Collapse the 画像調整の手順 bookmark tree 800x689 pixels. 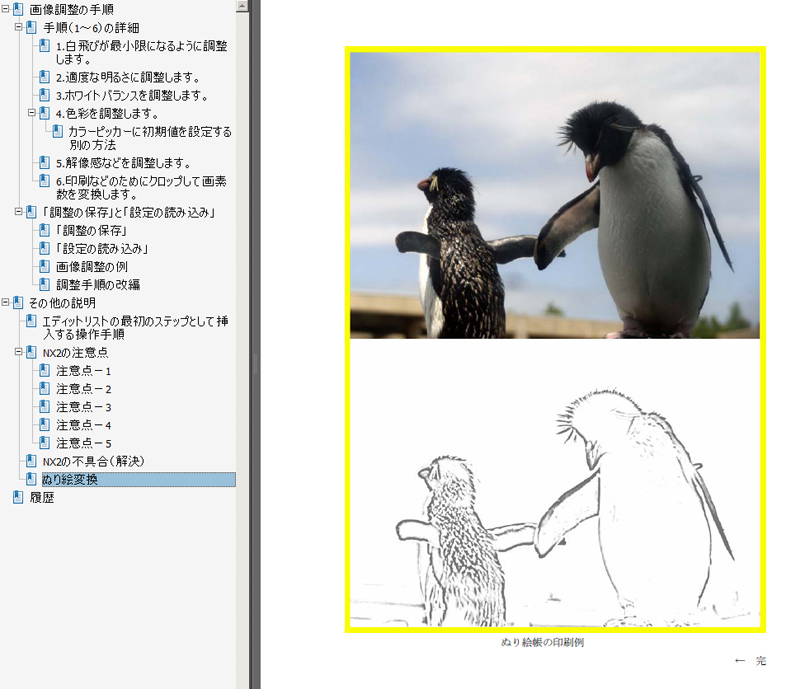click(x=6, y=9)
